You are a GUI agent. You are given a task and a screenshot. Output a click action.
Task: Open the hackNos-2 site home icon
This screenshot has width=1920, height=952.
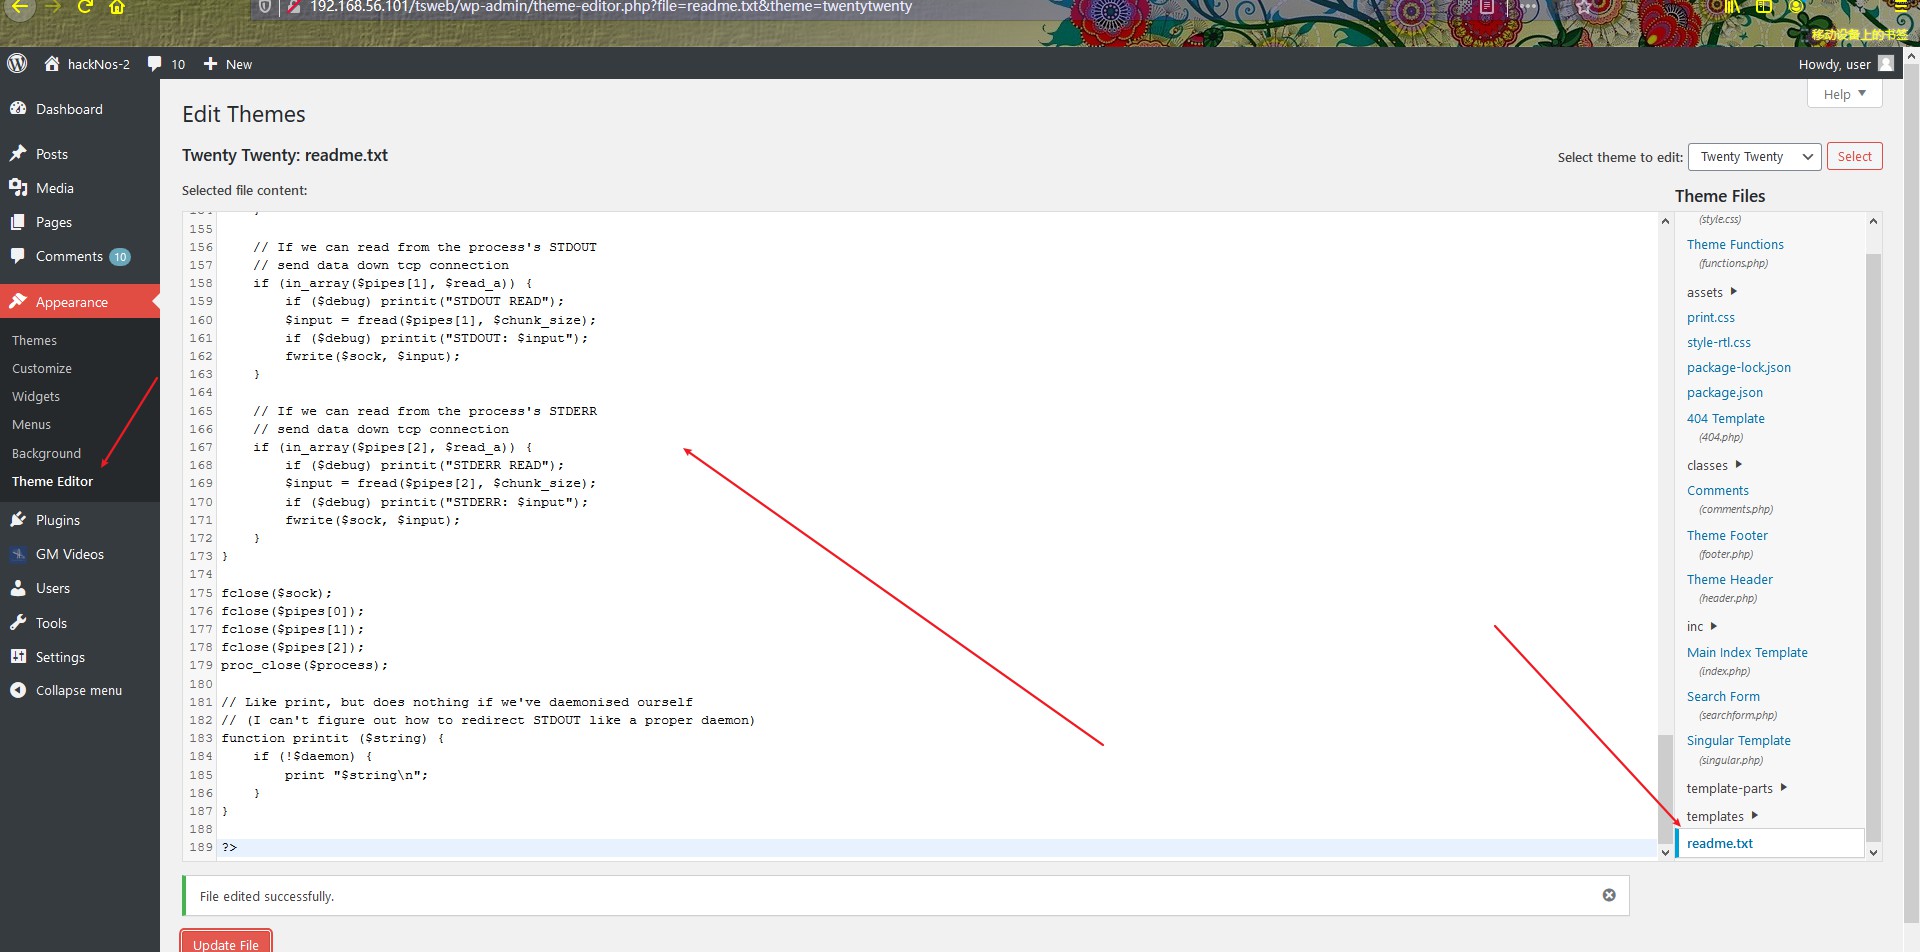[52, 64]
